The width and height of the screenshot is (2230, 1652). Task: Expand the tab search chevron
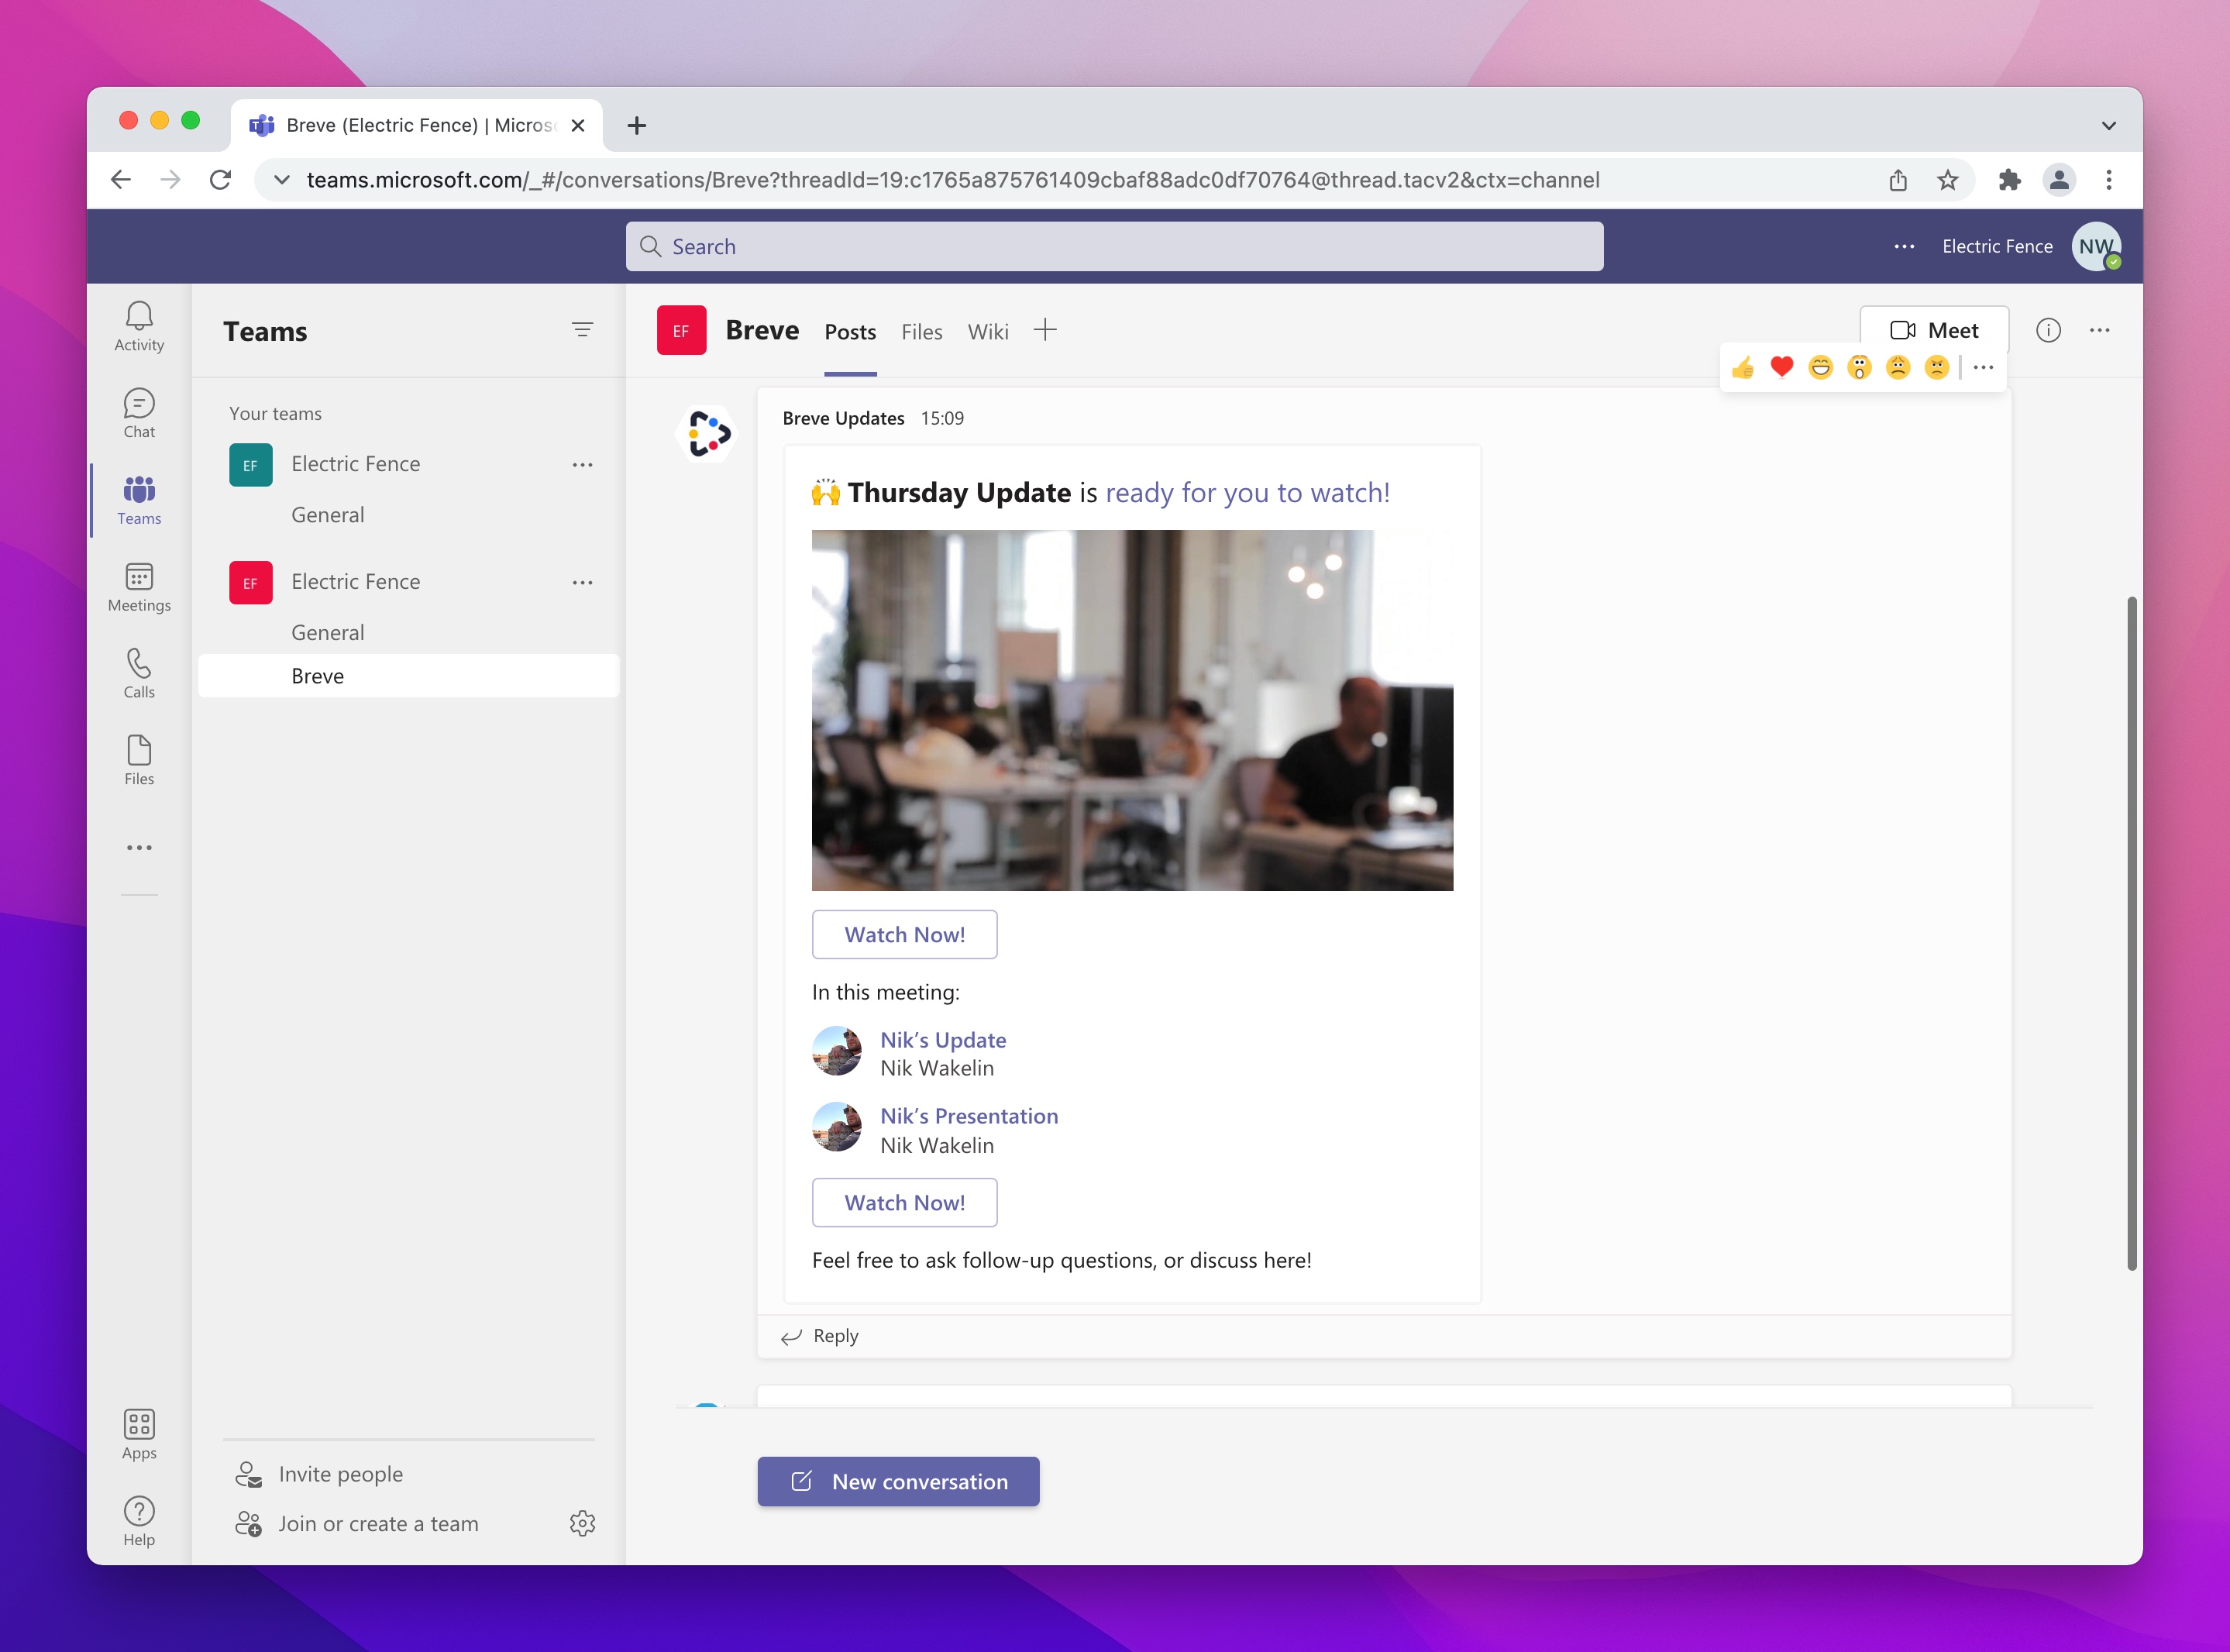pos(2108,126)
